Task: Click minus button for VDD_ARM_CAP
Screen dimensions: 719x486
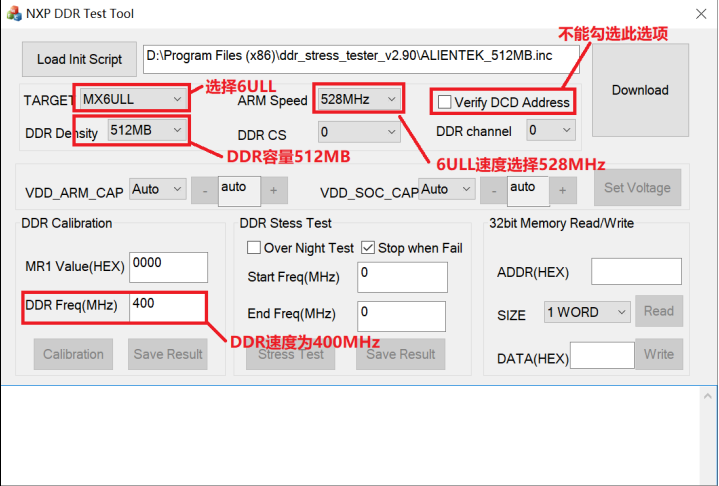Action: tap(205, 190)
